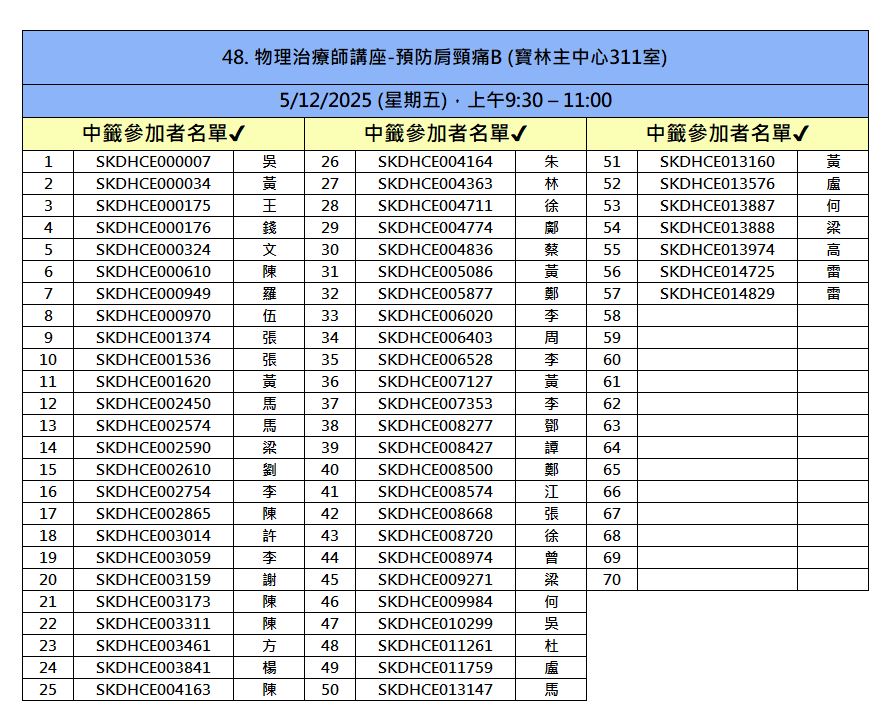Click the empty ID cell in row 58
893x724 pixels.
[717, 316]
